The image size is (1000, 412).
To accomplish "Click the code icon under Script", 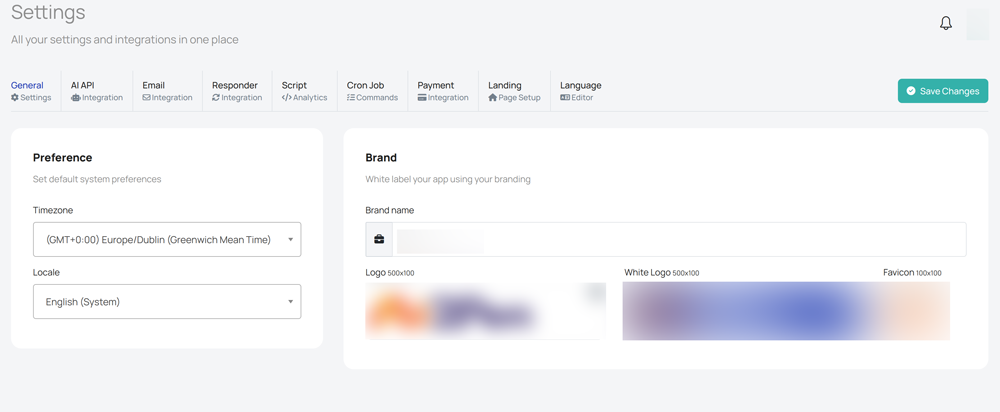I will [286, 98].
